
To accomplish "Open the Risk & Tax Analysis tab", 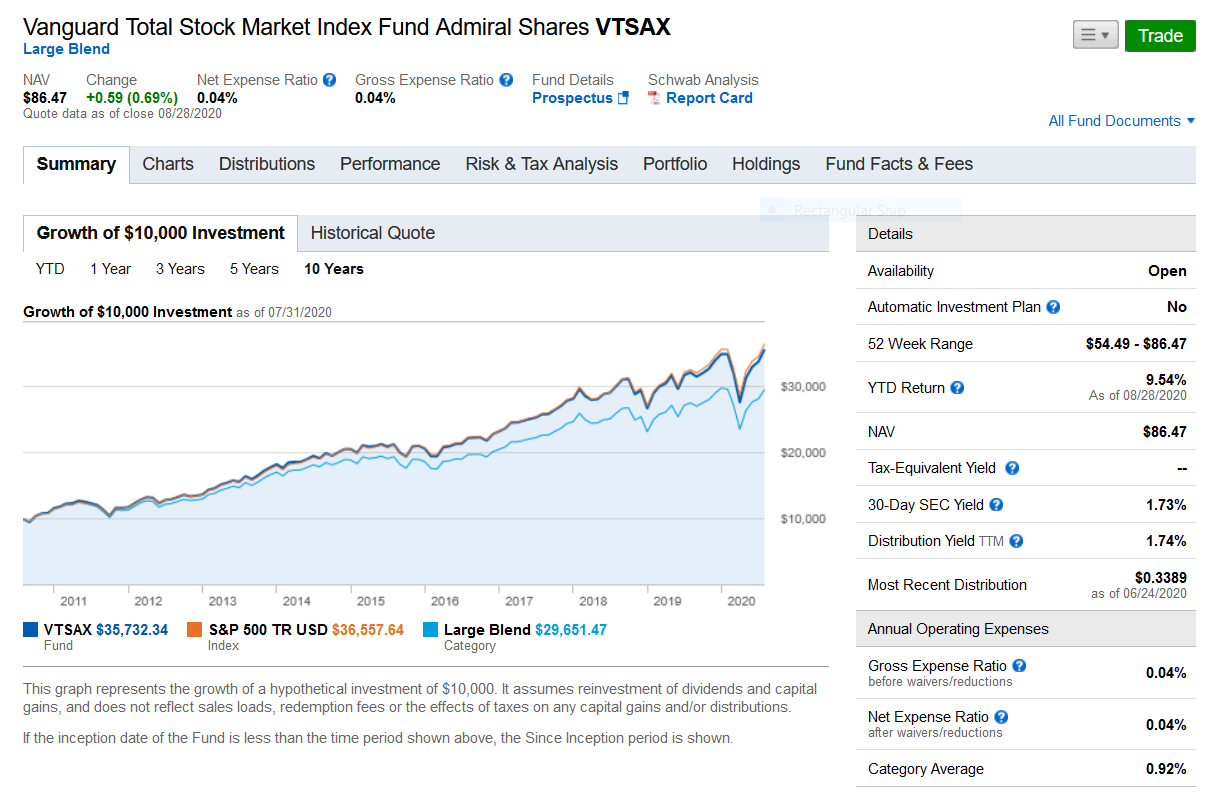I will [x=542, y=164].
